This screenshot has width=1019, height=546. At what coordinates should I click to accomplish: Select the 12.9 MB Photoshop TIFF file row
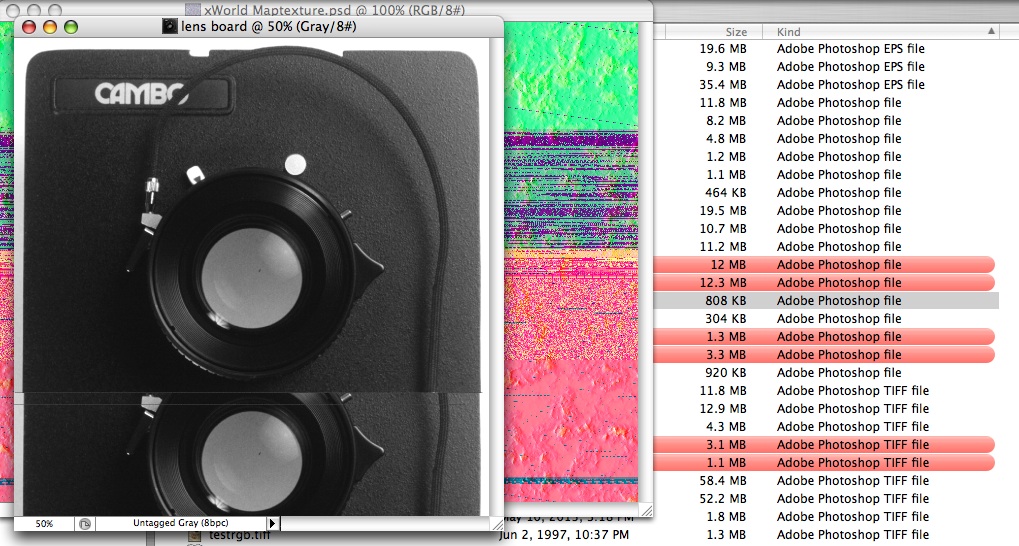[826, 409]
